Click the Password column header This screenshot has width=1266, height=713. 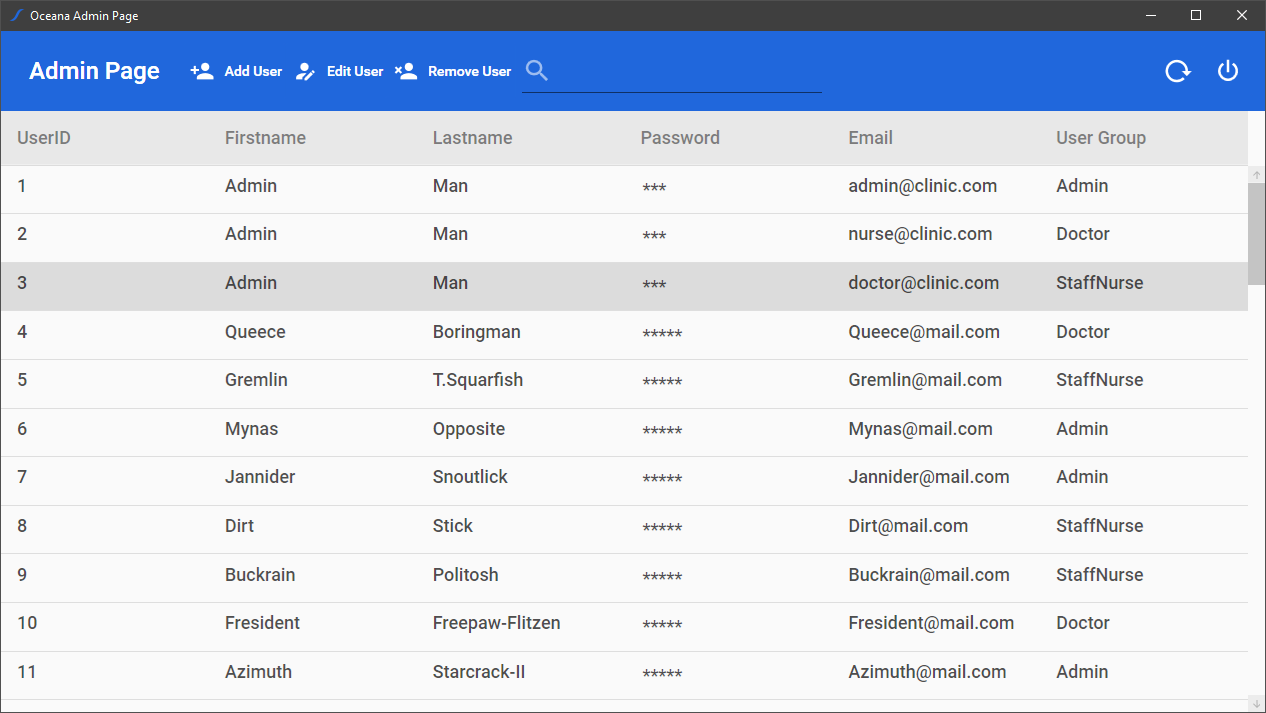pos(680,138)
